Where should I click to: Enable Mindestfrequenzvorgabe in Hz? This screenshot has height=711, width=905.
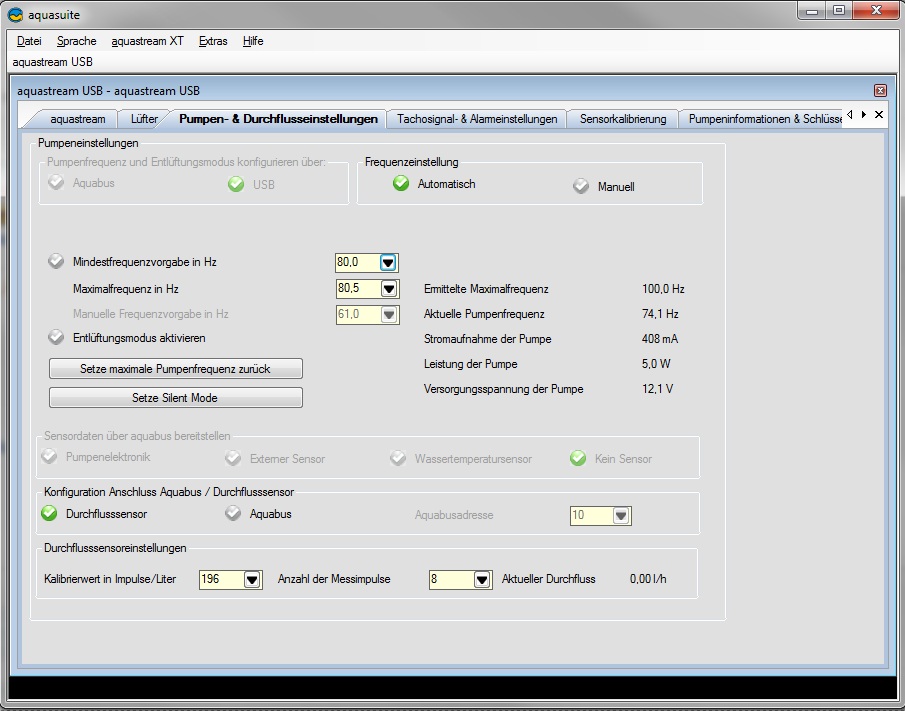coord(56,262)
